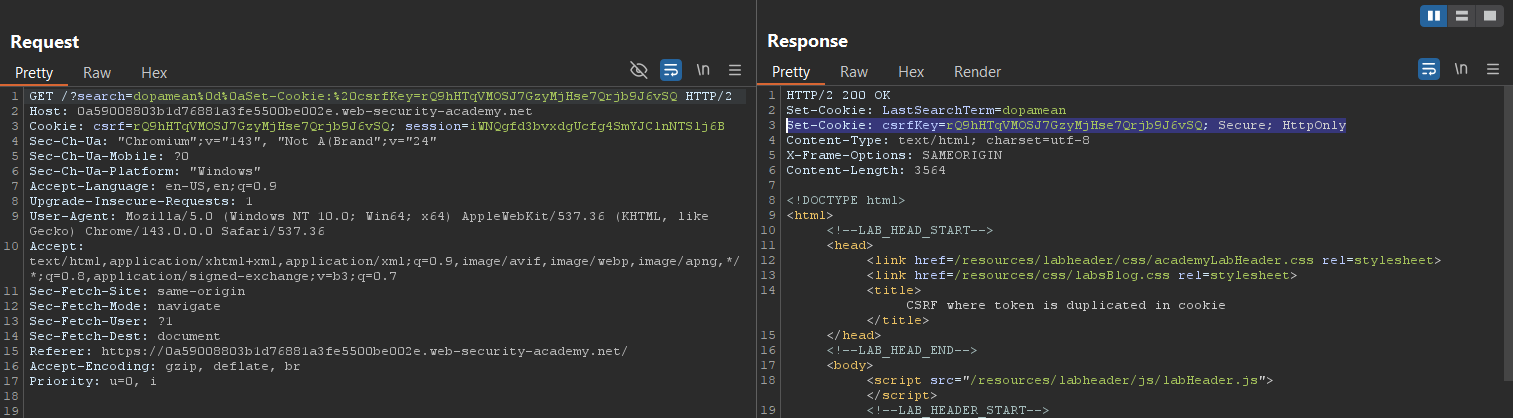Screen dimensions: 1513x418
Task: Select the Request Raw tab
Action: coord(97,72)
